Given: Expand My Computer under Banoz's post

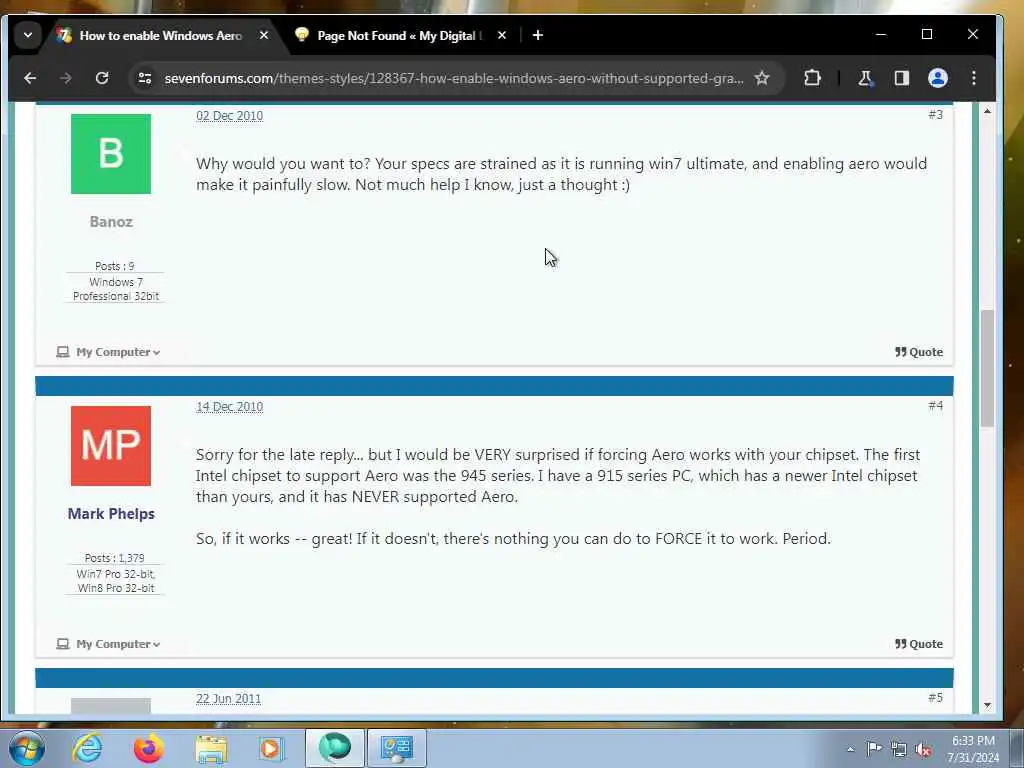Looking at the screenshot, I should pyautogui.click(x=108, y=352).
